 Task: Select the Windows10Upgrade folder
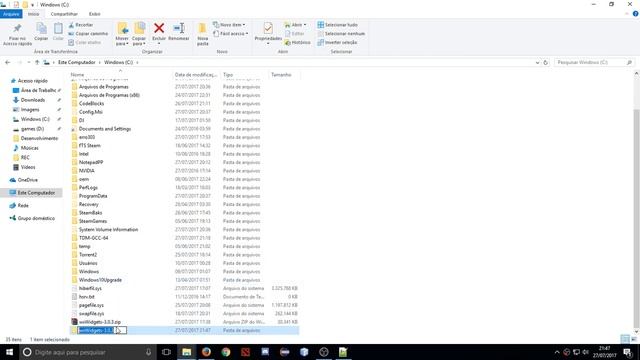pos(100,280)
